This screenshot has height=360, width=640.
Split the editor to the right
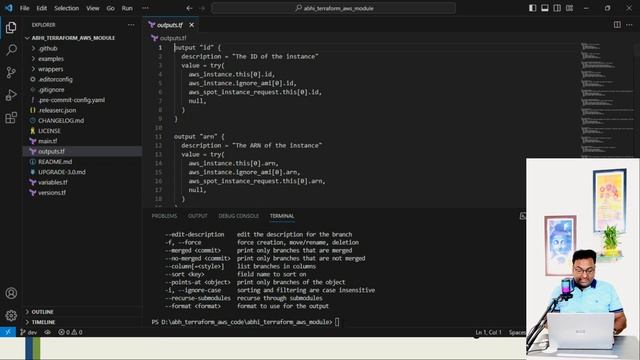point(617,25)
